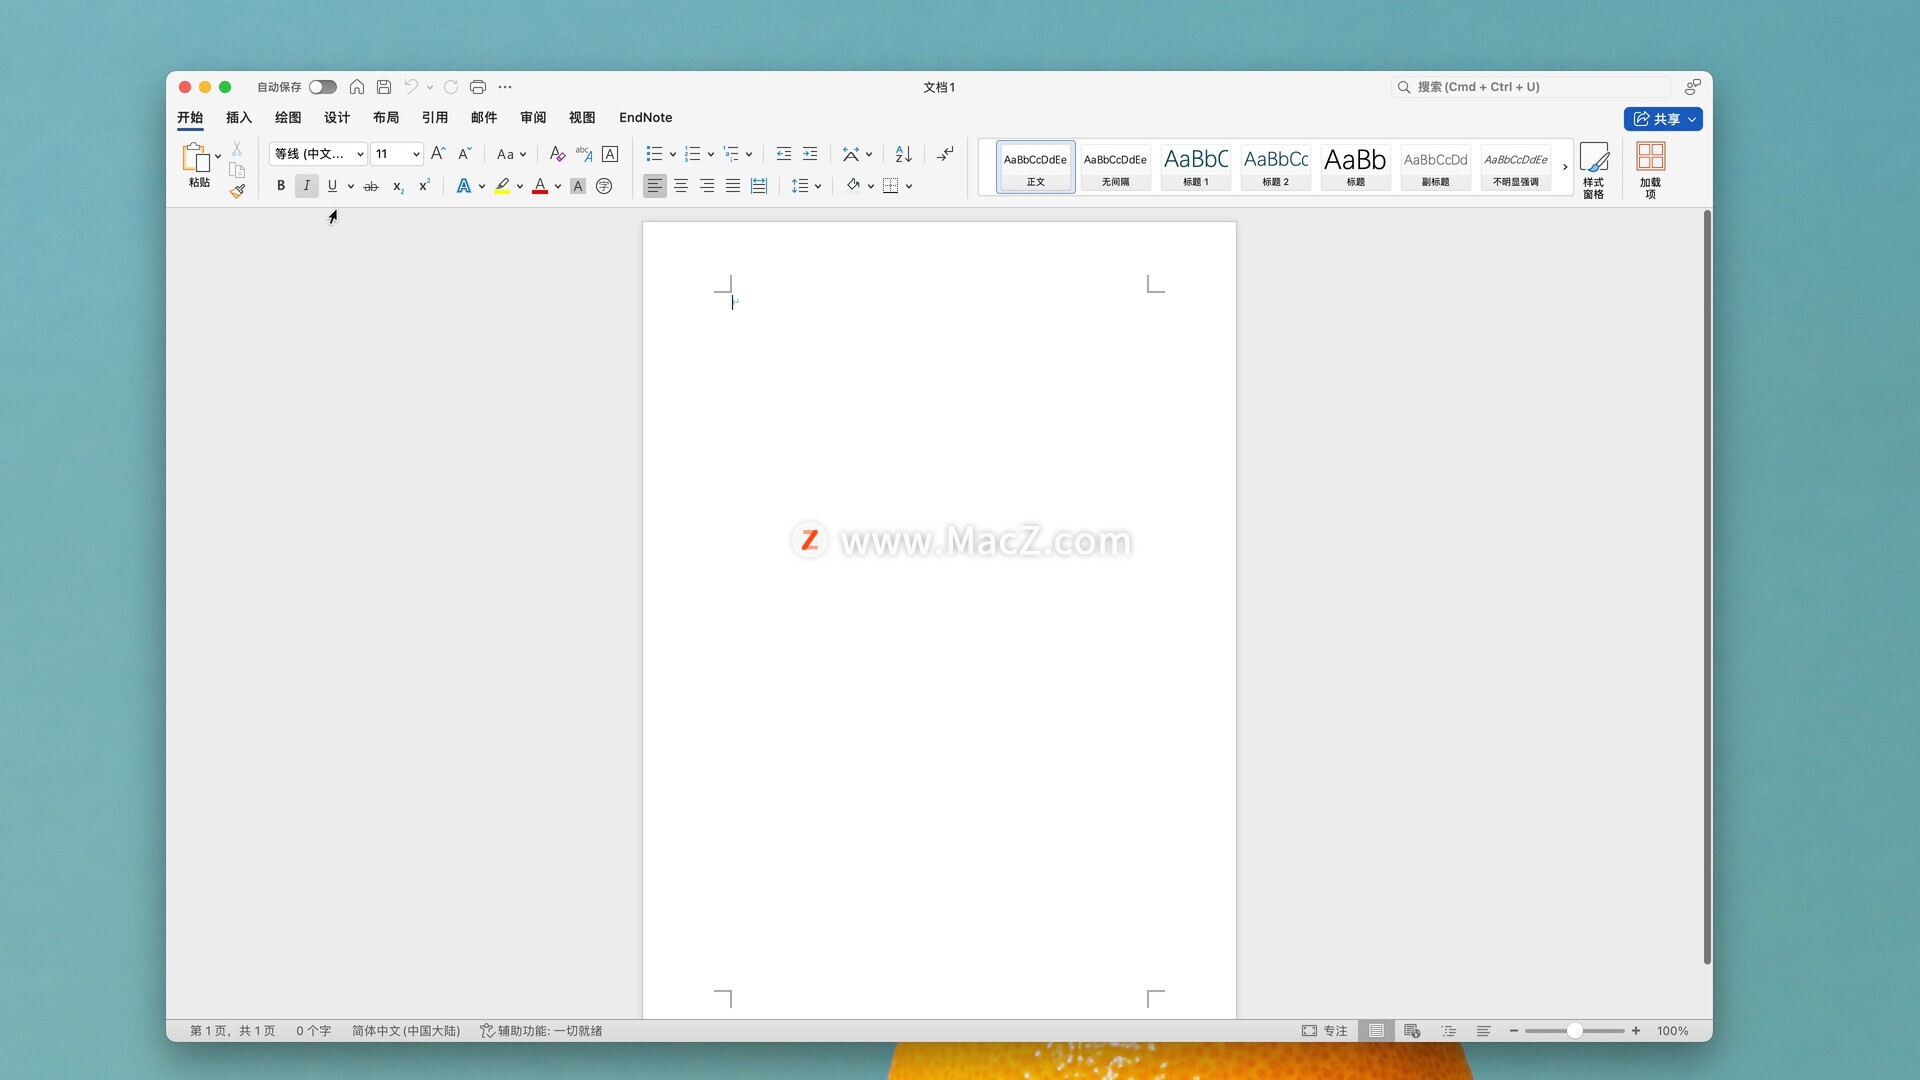The image size is (1920, 1080).
Task: Click the Bulleted List icon
Action: (654, 154)
